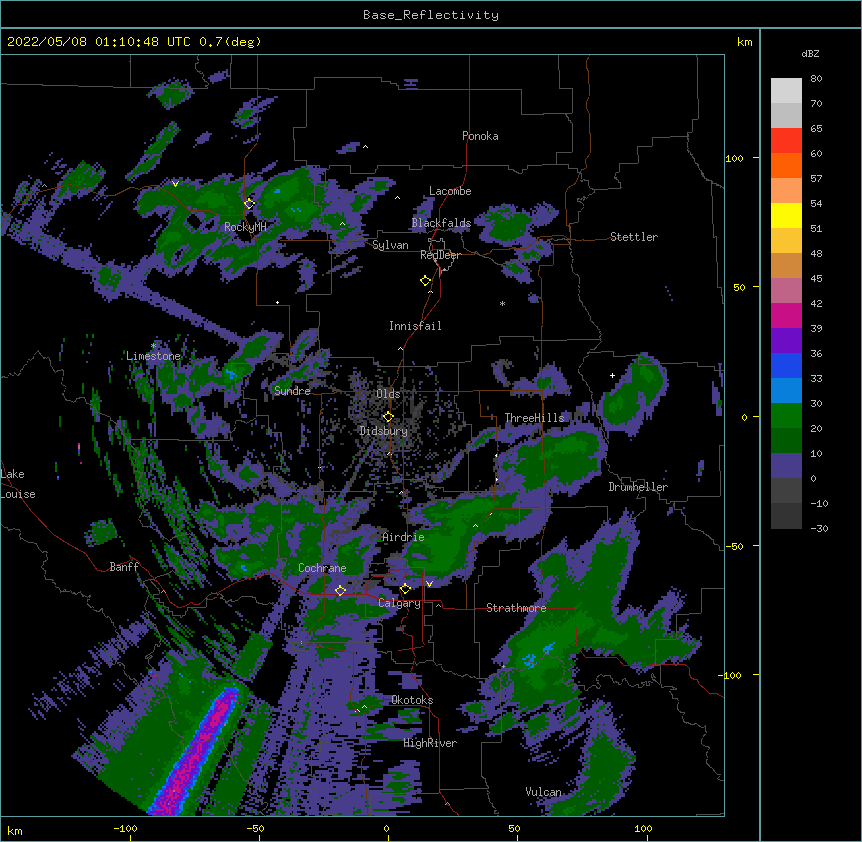Screen dimensions: 862x842
Task: Select the yellow diamond marker below Olds
Action: tap(388, 416)
